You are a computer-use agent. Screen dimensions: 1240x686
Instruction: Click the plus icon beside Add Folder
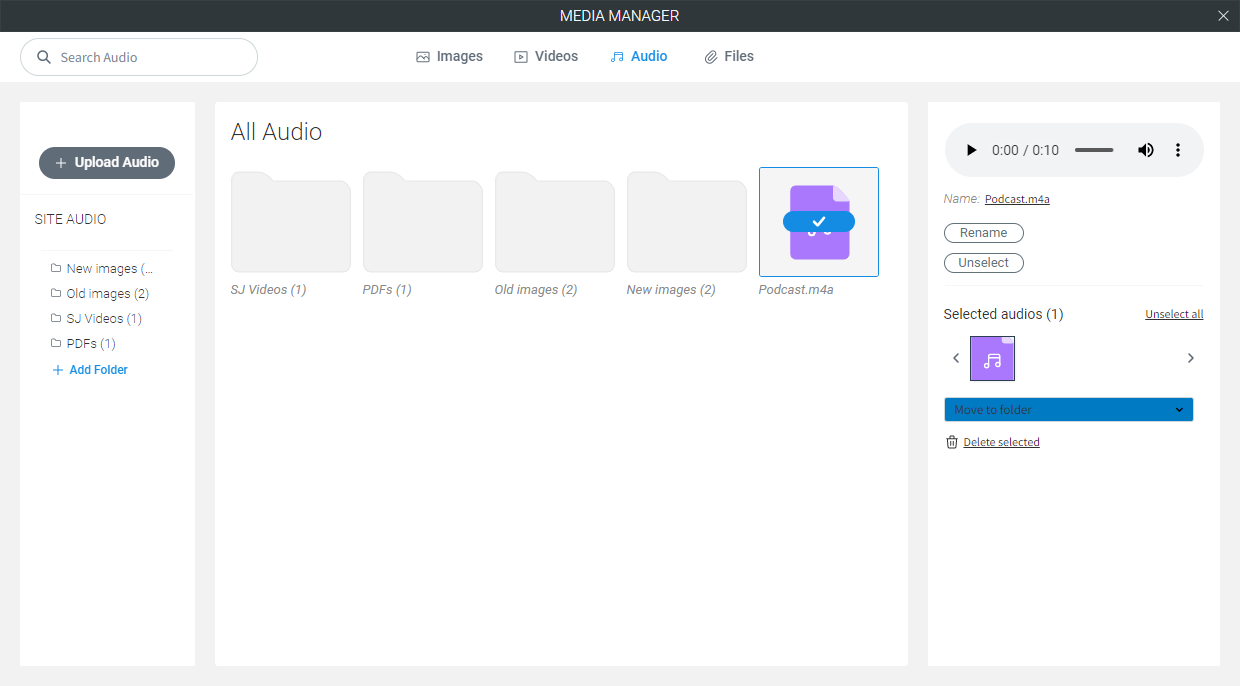point(57,370)
